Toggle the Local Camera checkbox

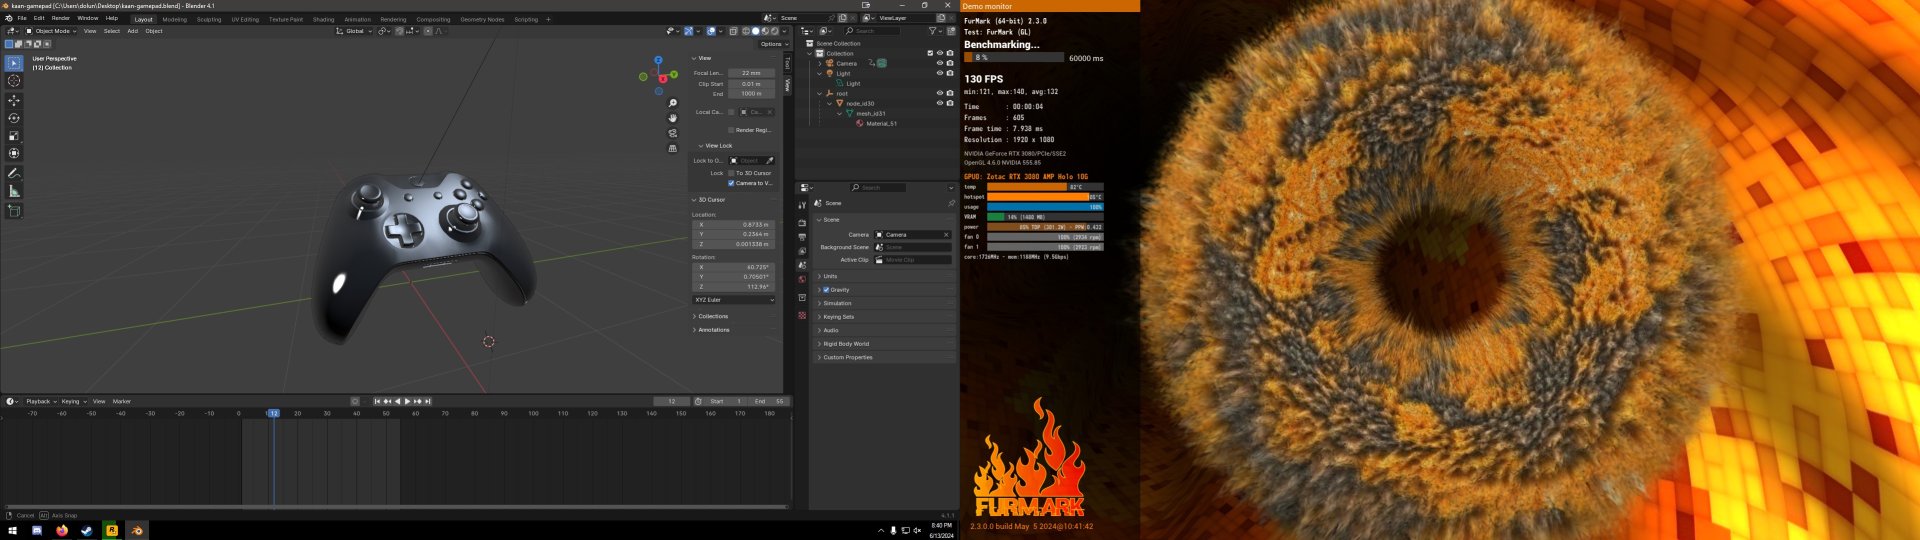pyautogui.click(x=731, y=112)
